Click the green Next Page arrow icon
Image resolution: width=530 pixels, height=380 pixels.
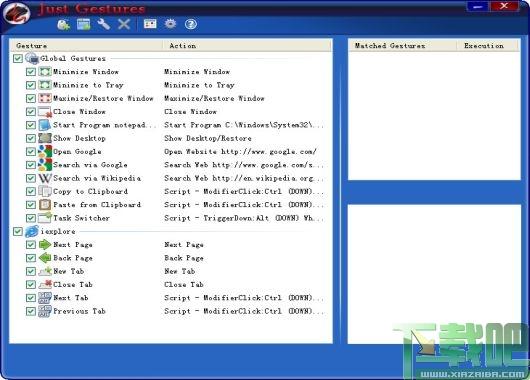45,244
